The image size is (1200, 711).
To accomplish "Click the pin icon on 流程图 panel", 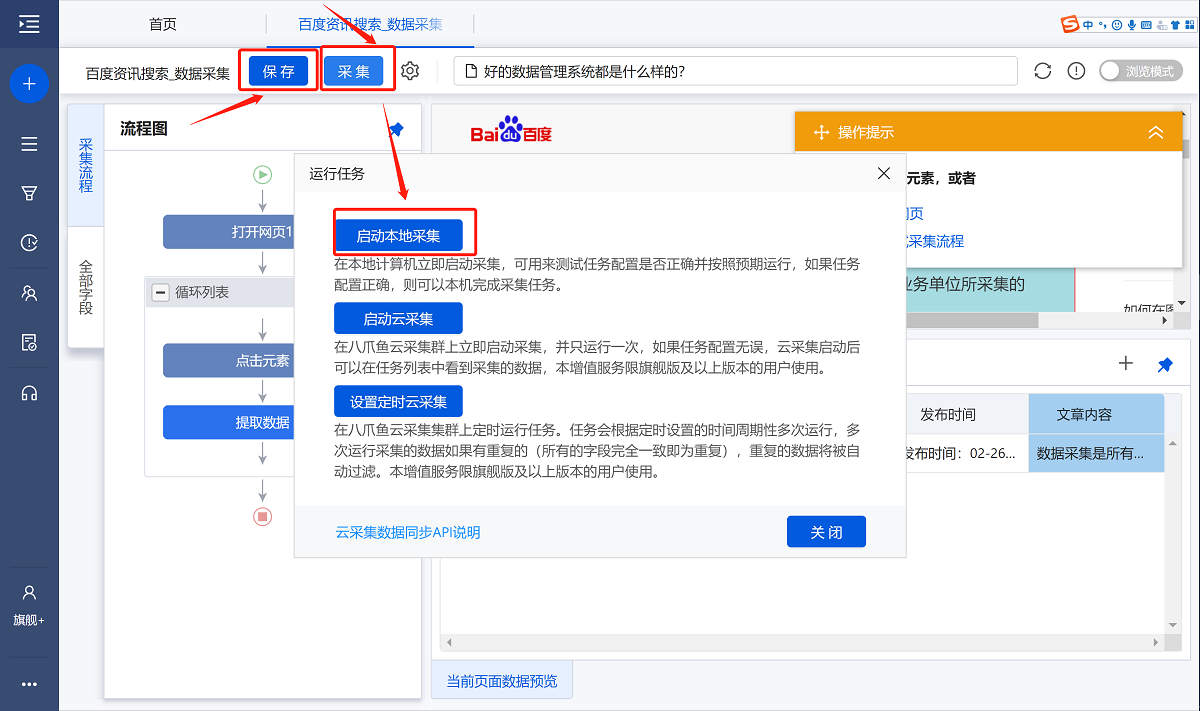I will [396, 129].
